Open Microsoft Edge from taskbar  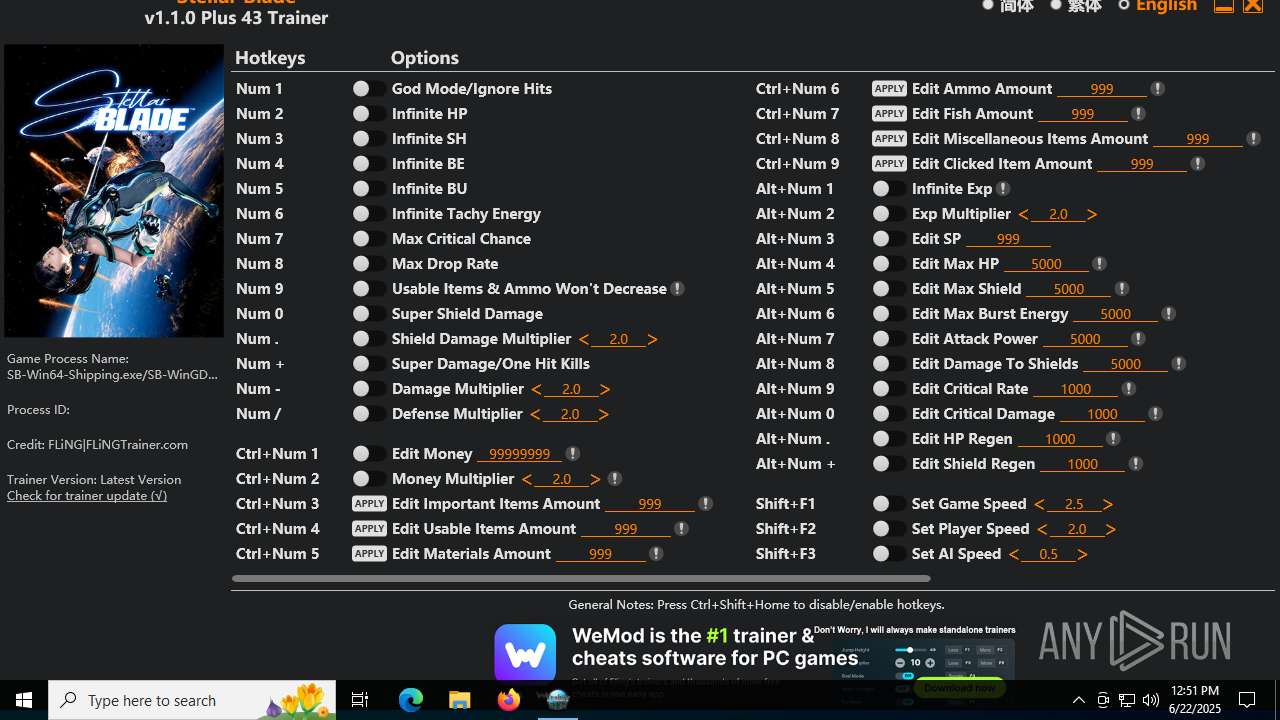410,700
